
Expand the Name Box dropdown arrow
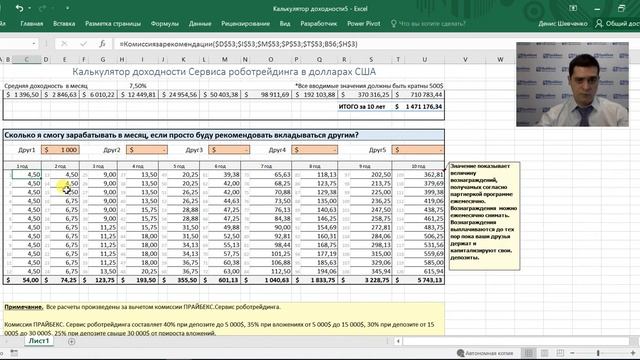point(34,44)
